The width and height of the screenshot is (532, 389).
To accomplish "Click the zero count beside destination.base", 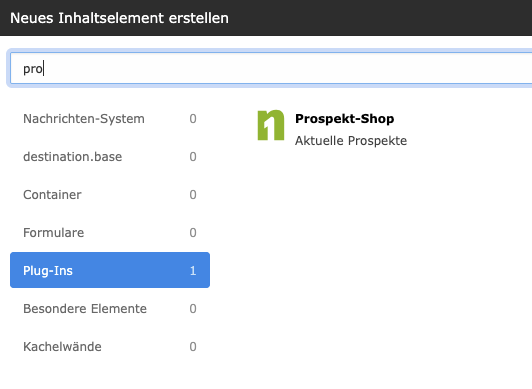I will coord(193,157).
